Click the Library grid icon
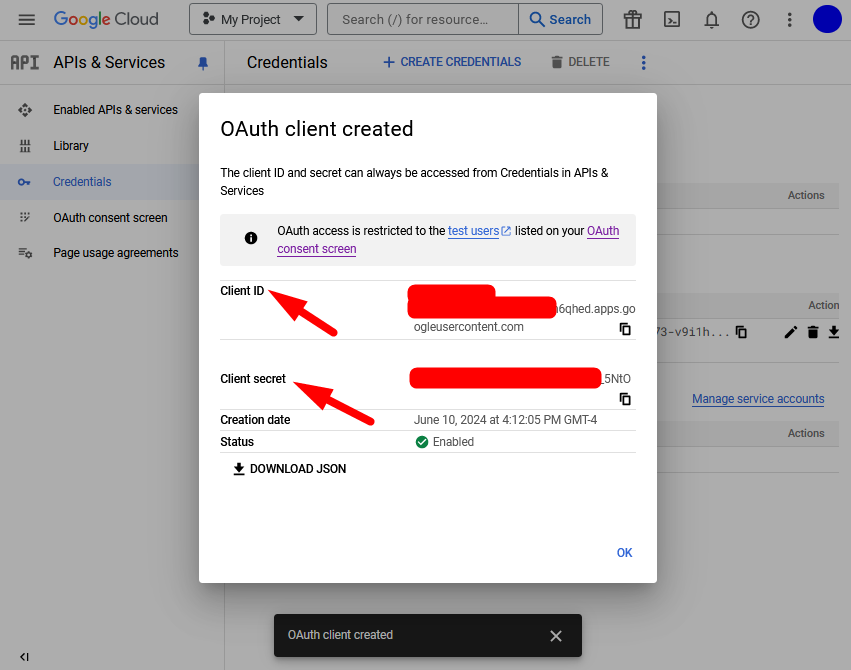The image size is (851, 670). pos(25,146)
